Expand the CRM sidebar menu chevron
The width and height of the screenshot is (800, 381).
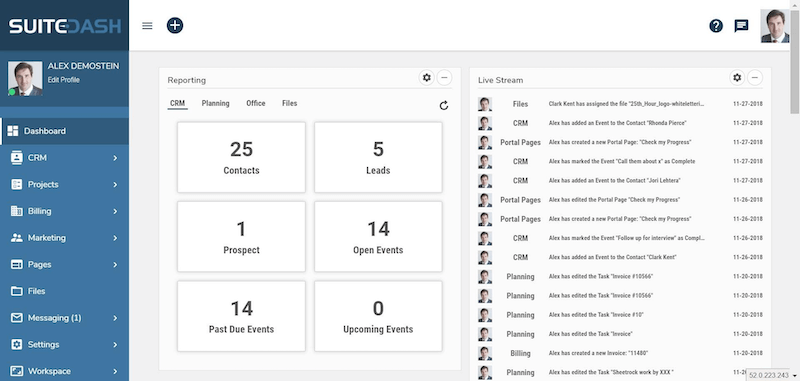pyautogui.click(x=115, y=158)
